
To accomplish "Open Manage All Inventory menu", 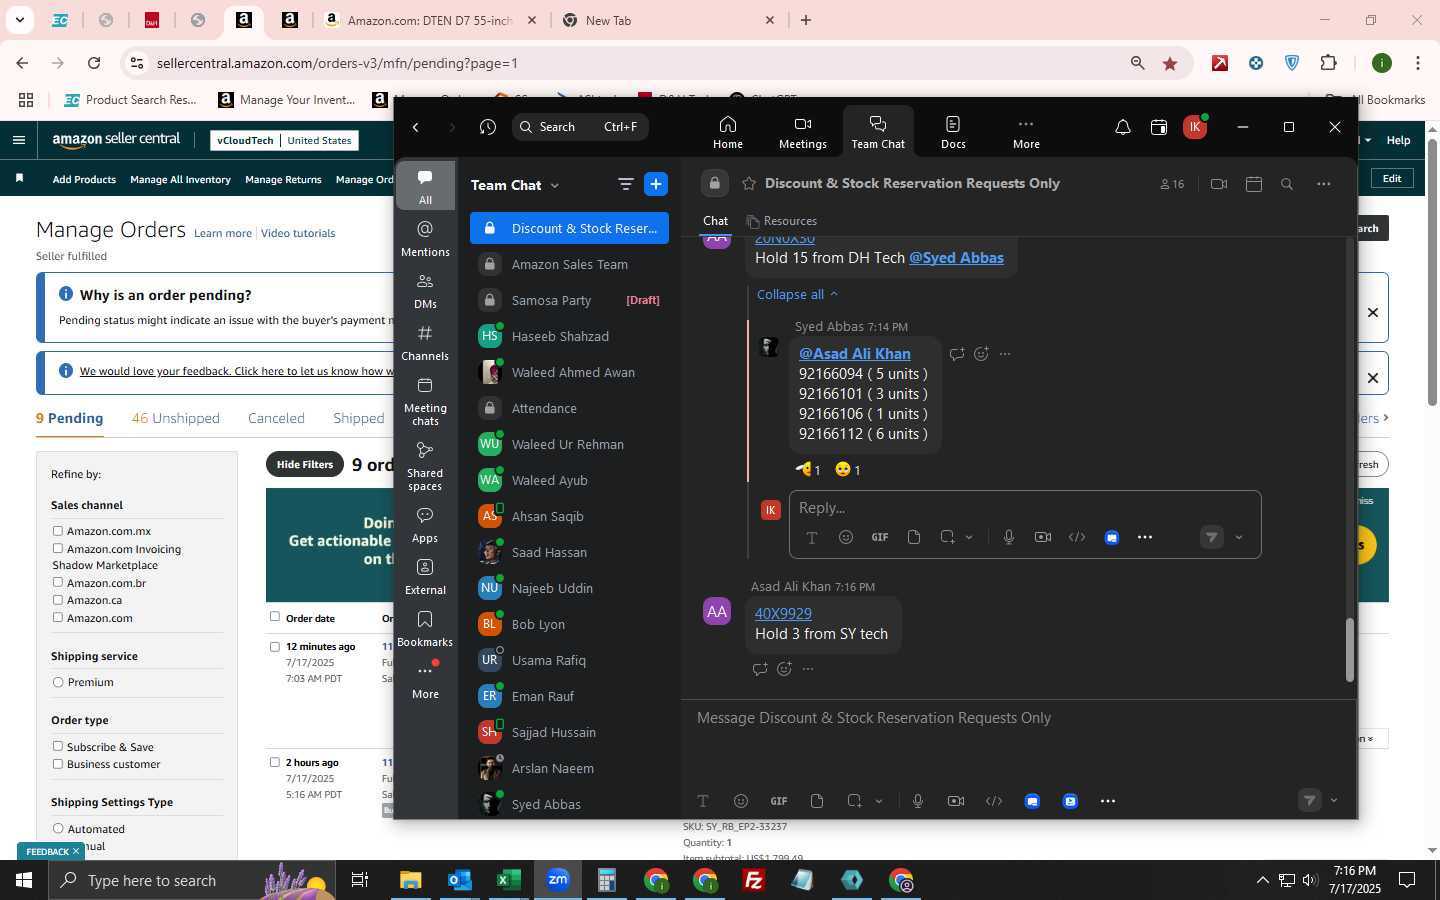I will coord(180,180).
